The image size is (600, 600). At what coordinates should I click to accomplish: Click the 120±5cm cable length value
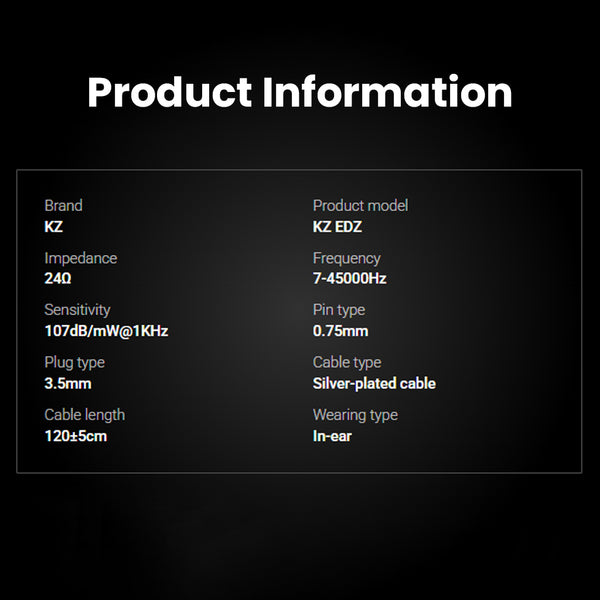pyautogui.click(x=75, y=436)
